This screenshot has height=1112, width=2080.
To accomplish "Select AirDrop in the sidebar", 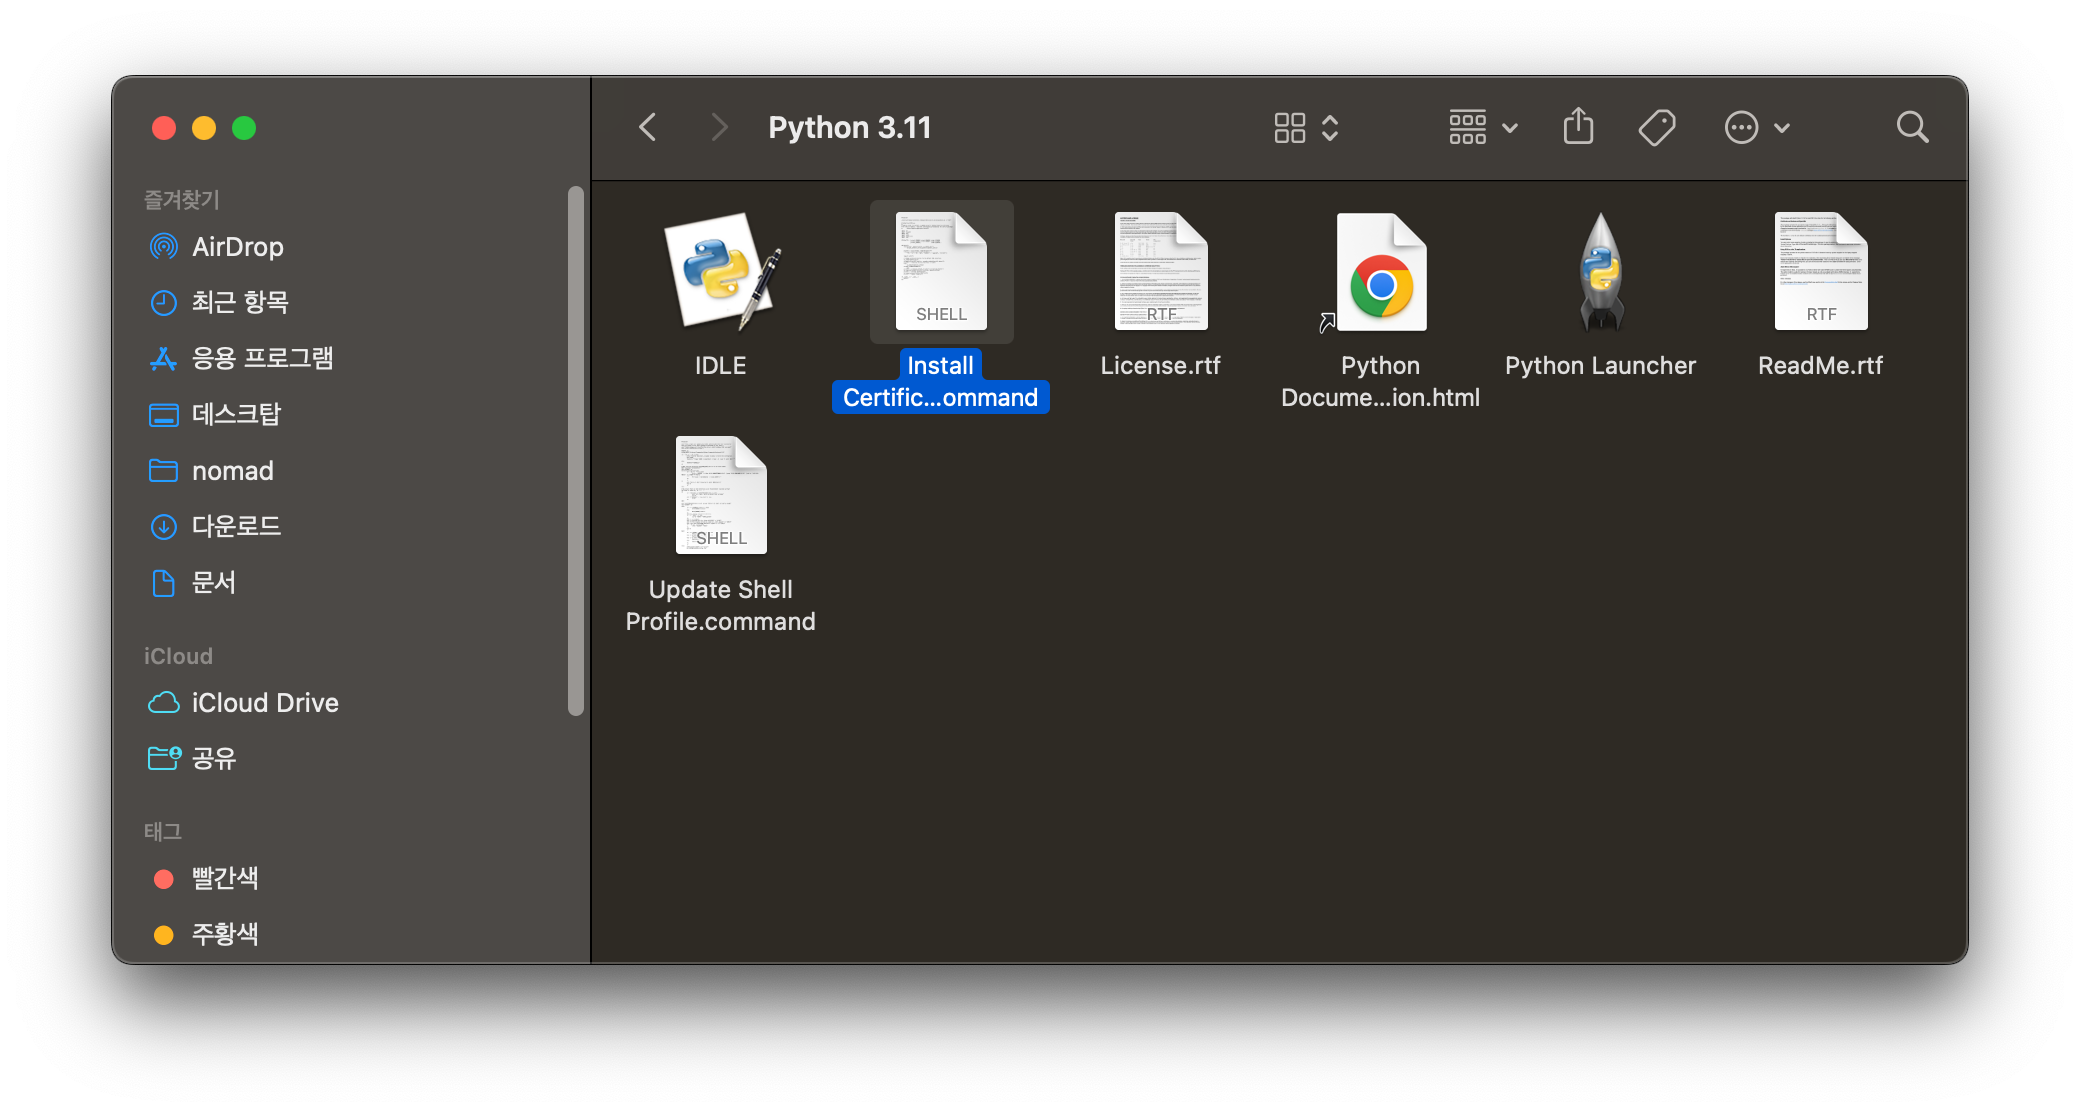I will tap(237, 247).
